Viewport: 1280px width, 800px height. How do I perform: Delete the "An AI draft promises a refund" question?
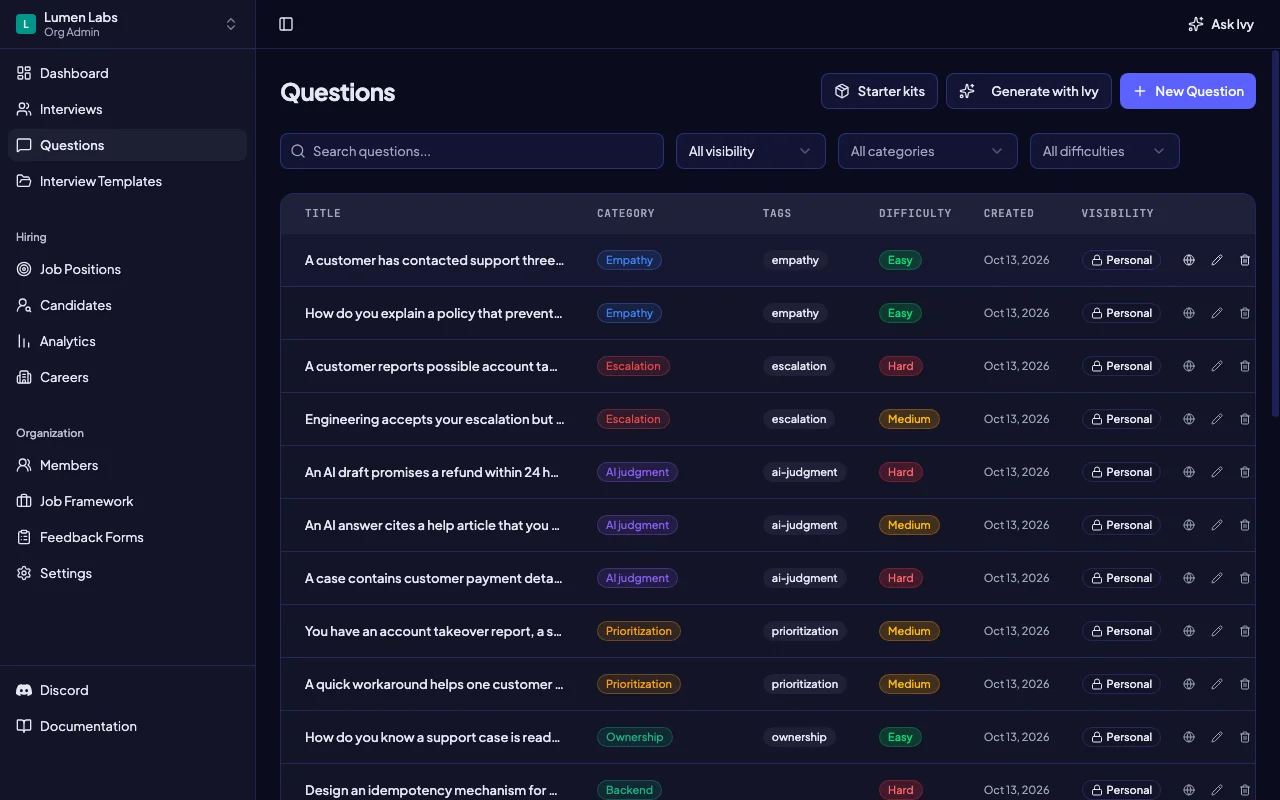1245,472
